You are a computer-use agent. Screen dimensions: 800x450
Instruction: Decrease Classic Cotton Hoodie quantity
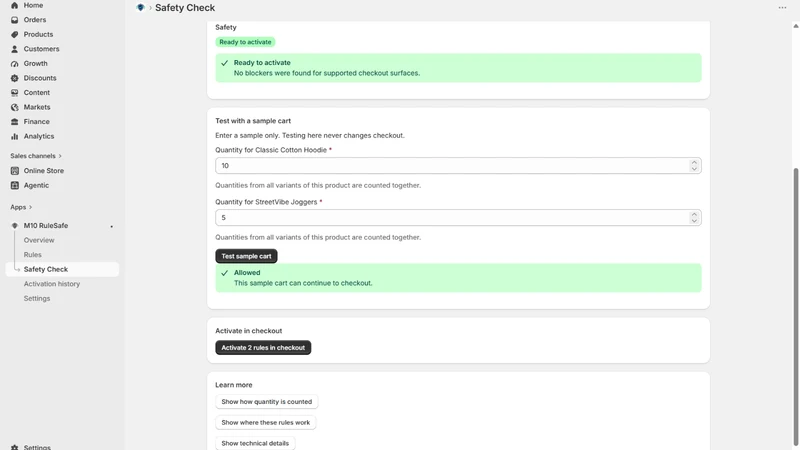point(694,169)
